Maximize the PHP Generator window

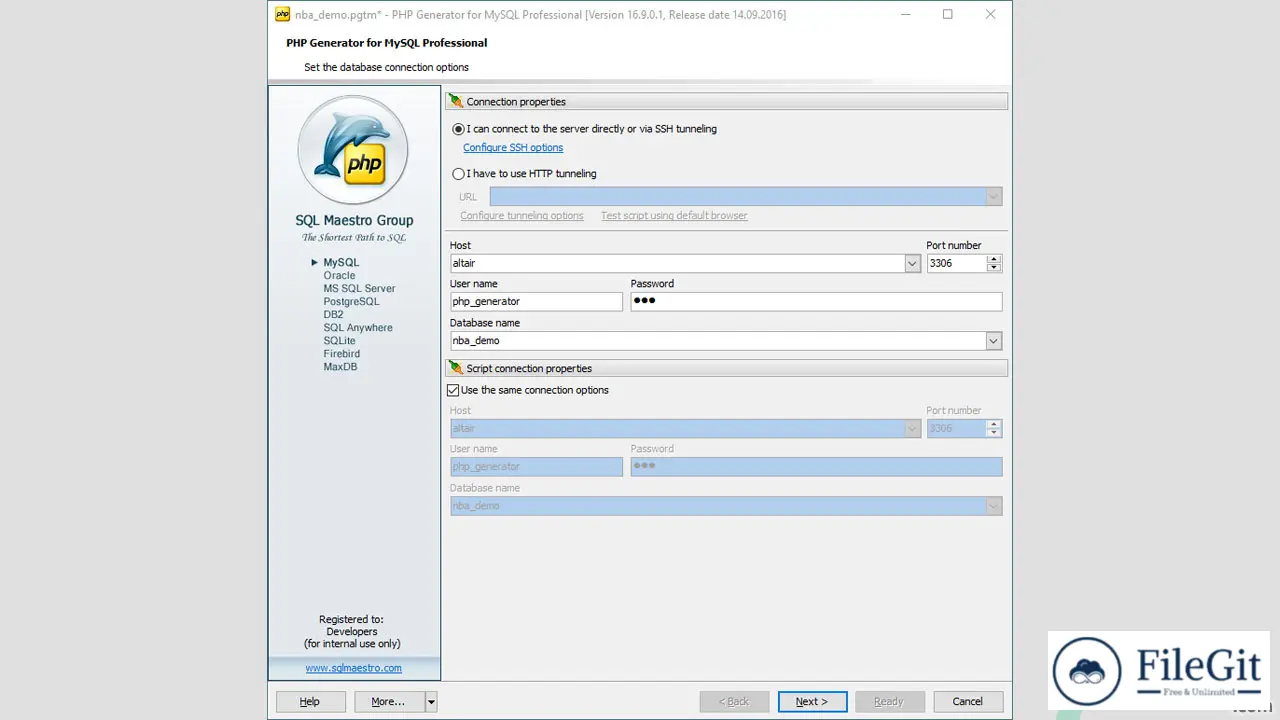click(948, 15)
